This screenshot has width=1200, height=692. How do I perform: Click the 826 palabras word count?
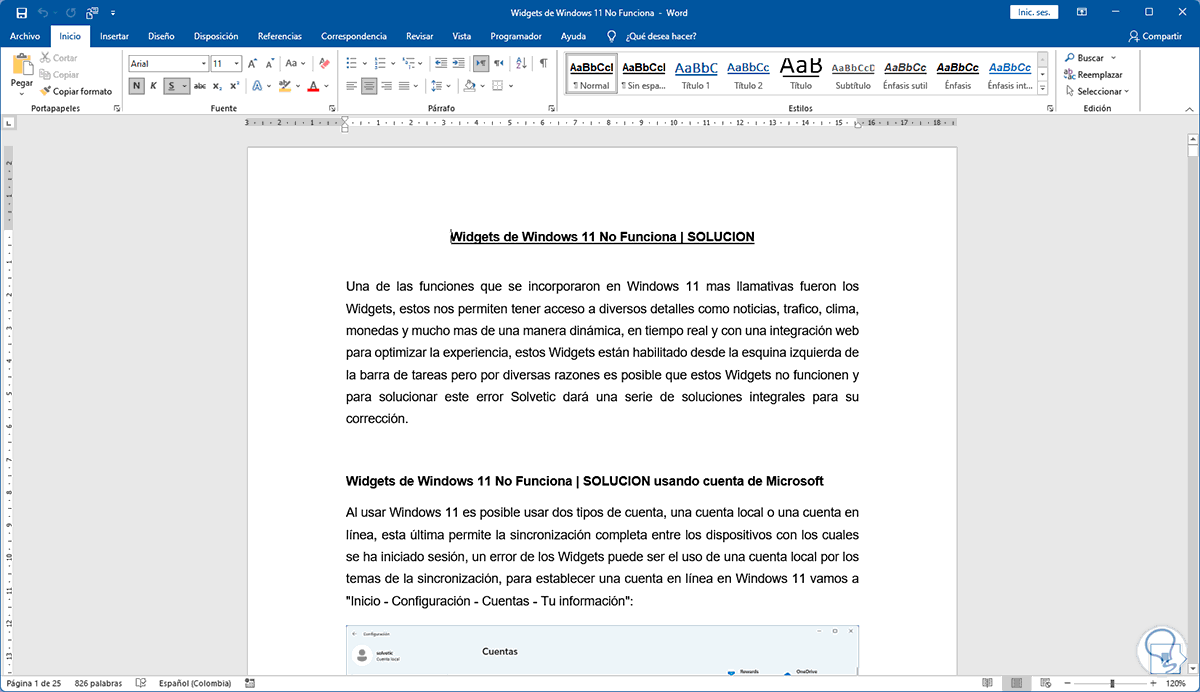tap(98, 683)
